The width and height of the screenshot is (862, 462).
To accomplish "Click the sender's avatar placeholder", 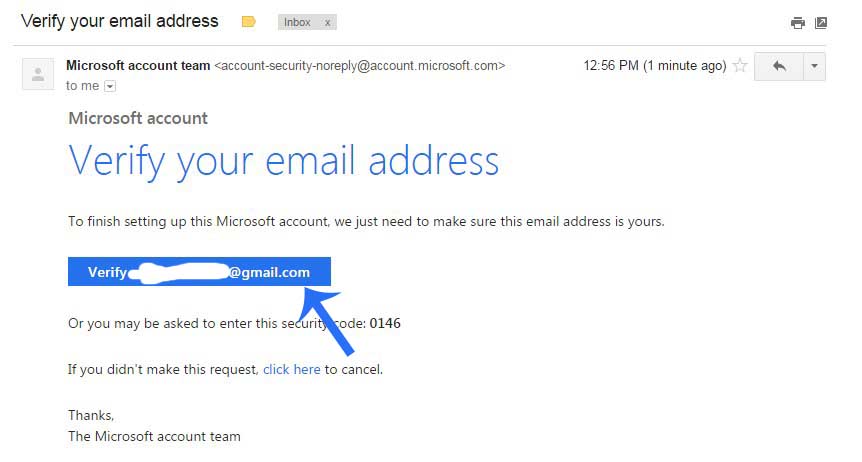I will pyautogui.click(x=38, y=74).
